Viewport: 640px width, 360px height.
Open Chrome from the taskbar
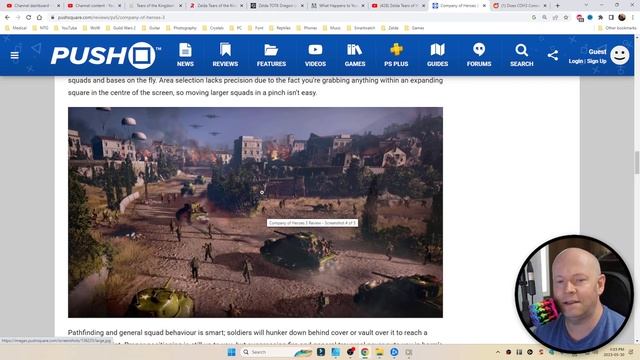coord(364,352)
